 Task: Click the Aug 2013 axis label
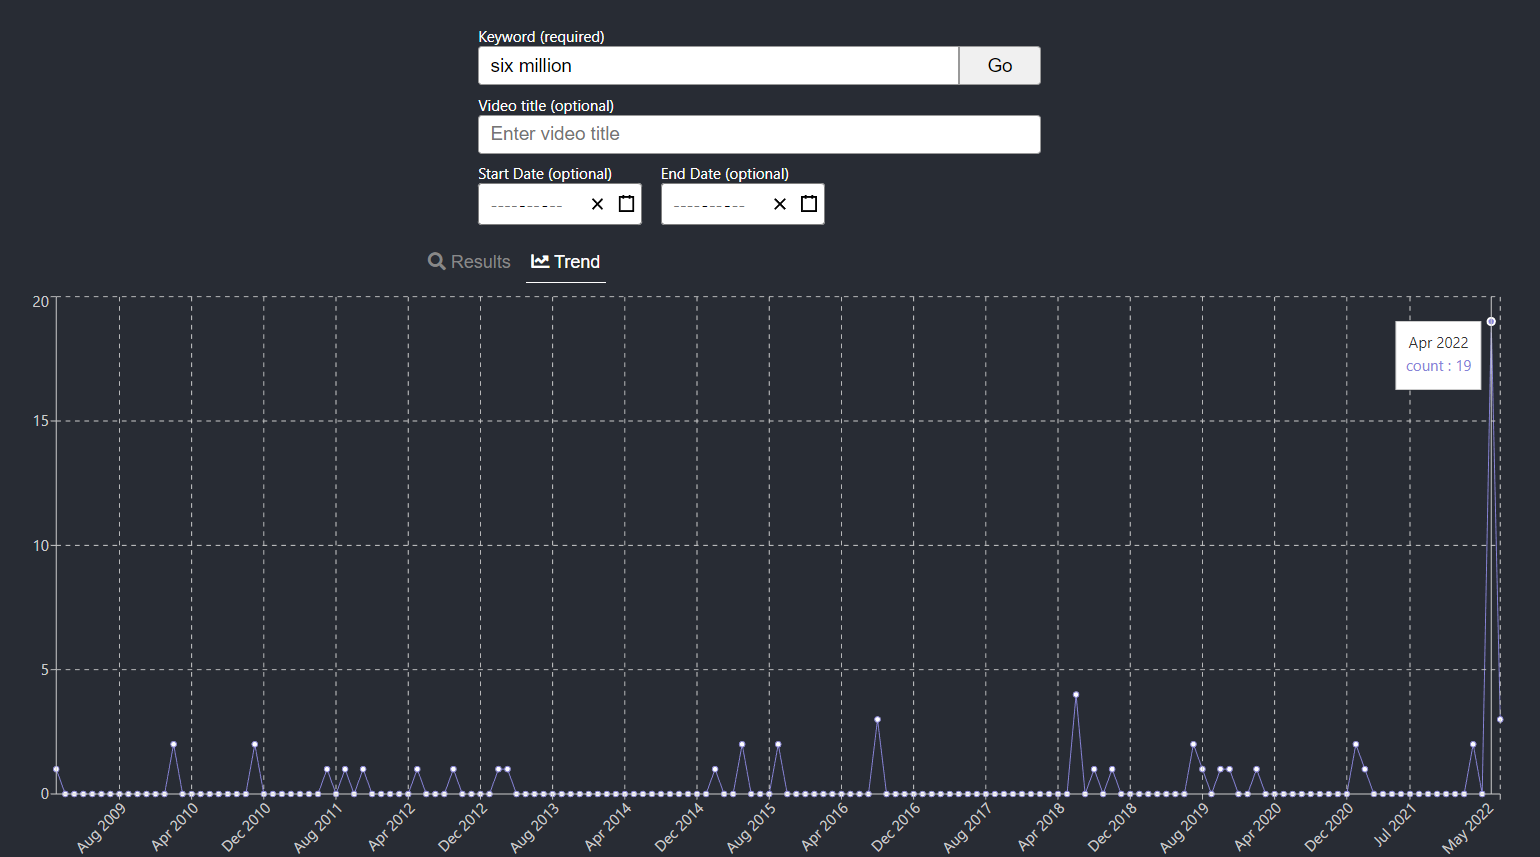coord(535,828)
